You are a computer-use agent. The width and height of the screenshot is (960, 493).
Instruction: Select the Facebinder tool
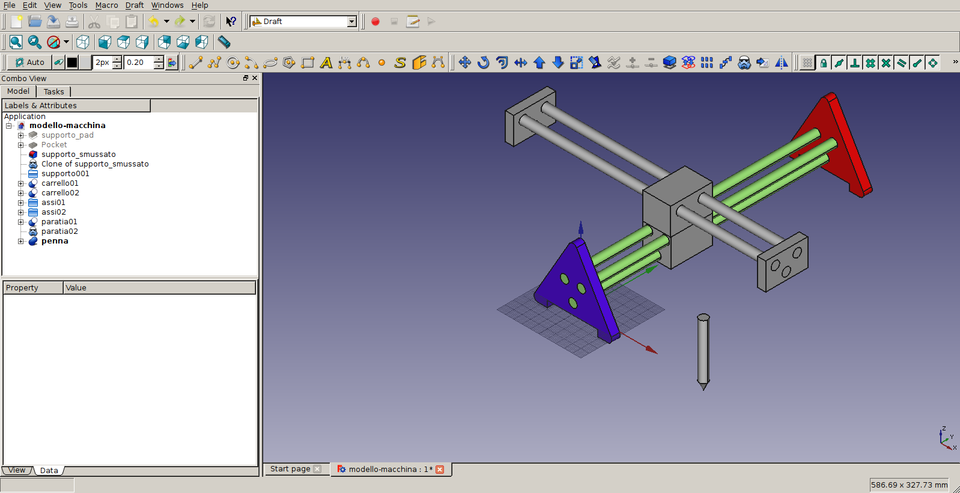(x=419, y=62)
